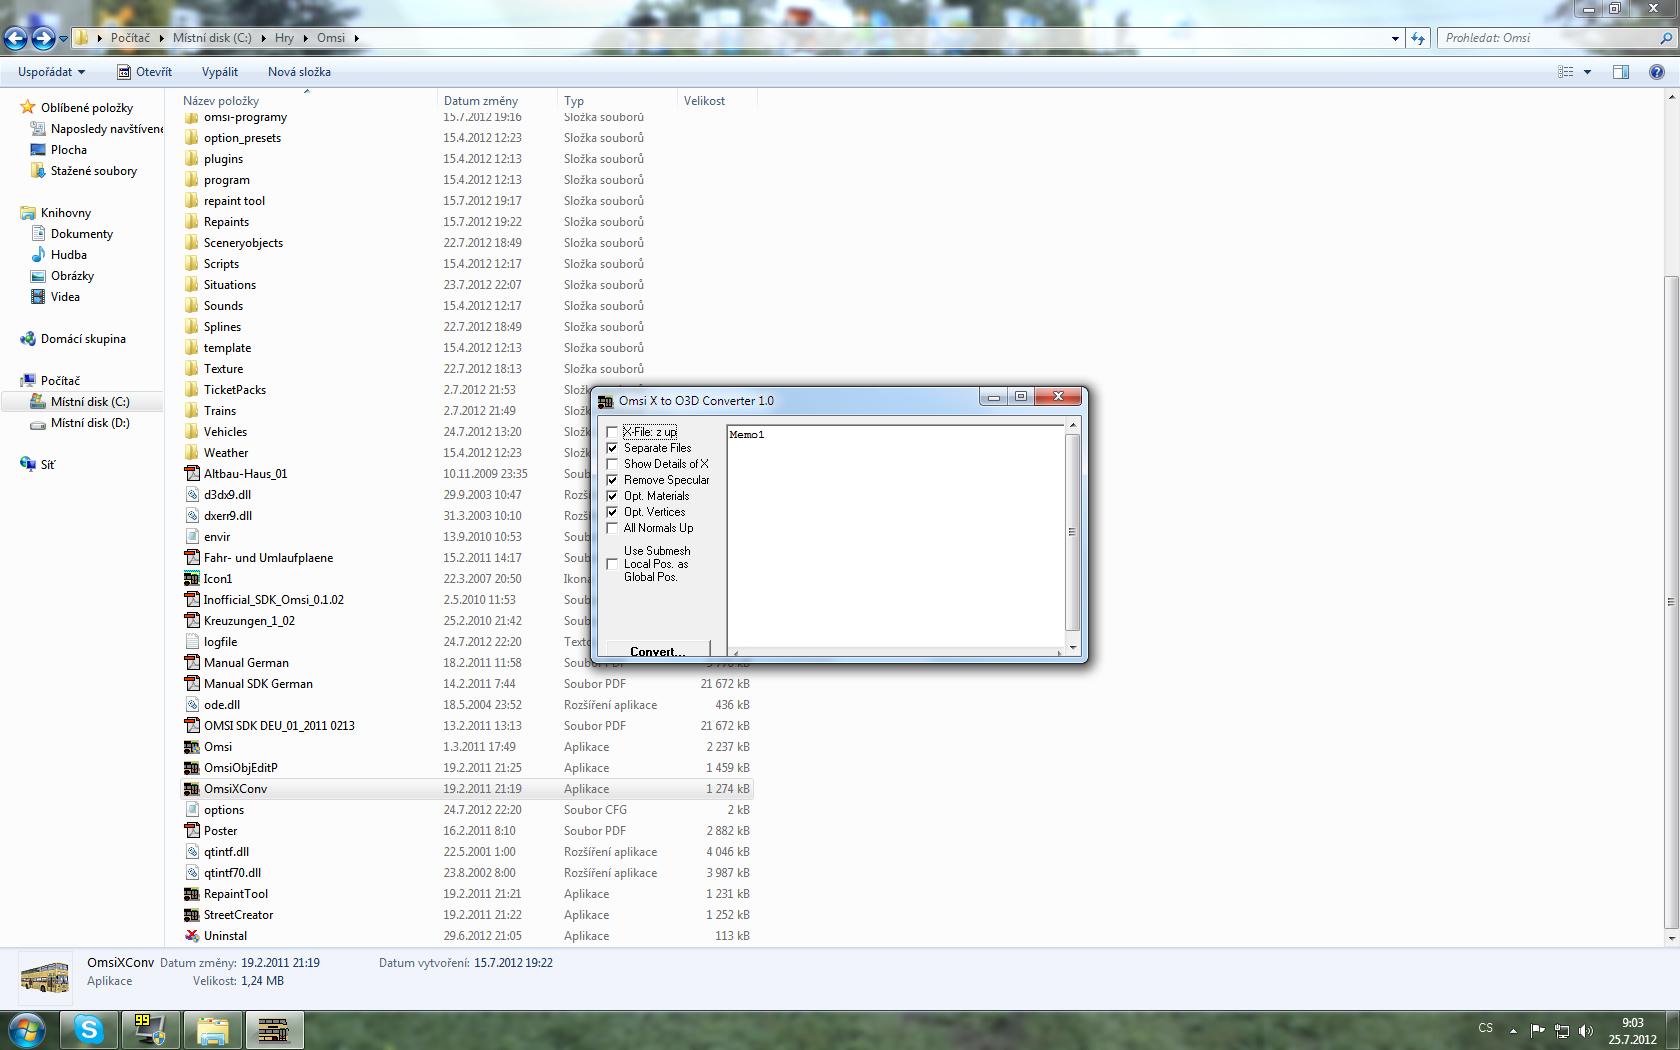Image resolution: width=1680 pixels, height=1050 pixels.
Task: Enable the All Normals Up checkbox
Action: pyautogui.click(x=612, y=528)
